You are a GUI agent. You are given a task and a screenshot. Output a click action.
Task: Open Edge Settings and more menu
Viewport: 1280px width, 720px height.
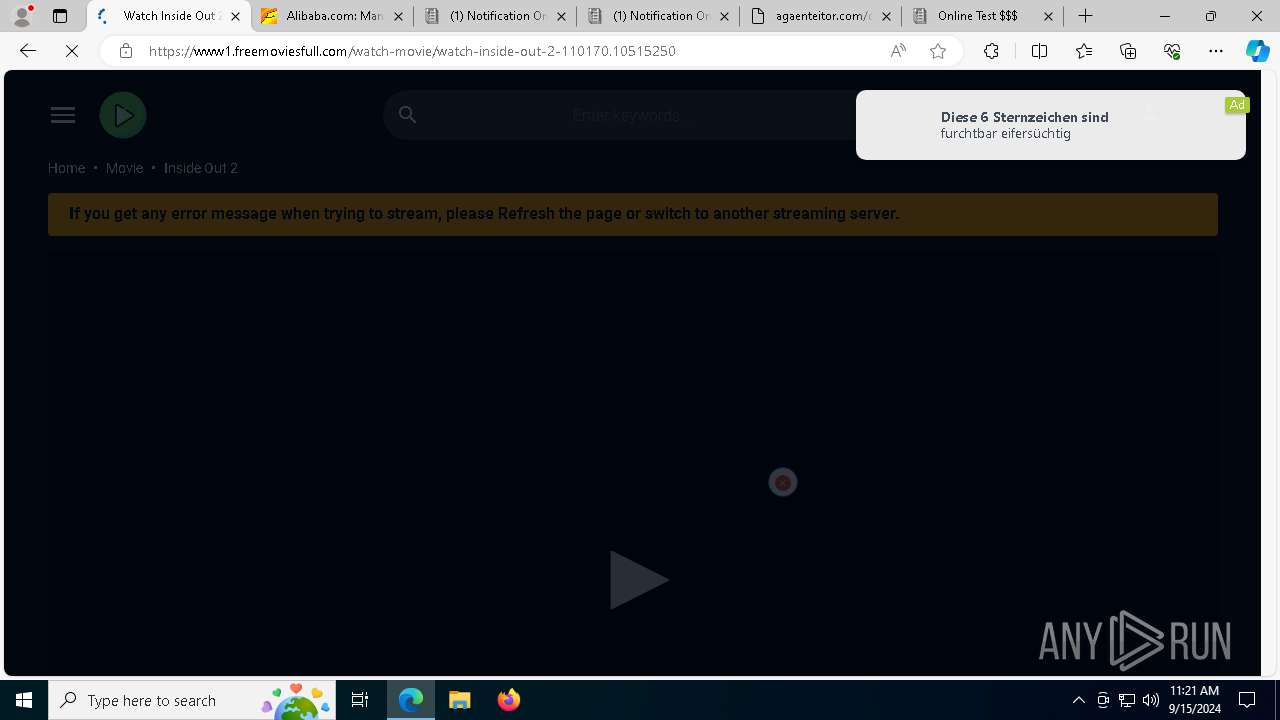[x=1216, y=51]
